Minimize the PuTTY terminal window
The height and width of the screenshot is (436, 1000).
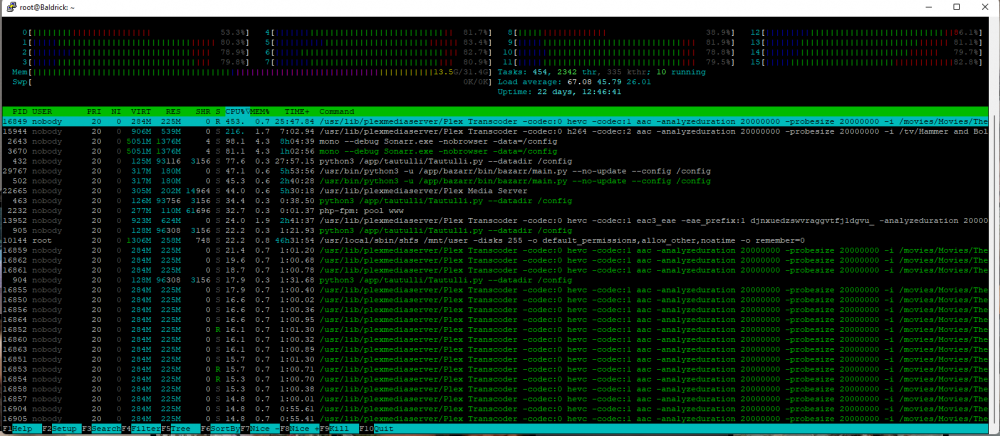[x=928, y=6]
